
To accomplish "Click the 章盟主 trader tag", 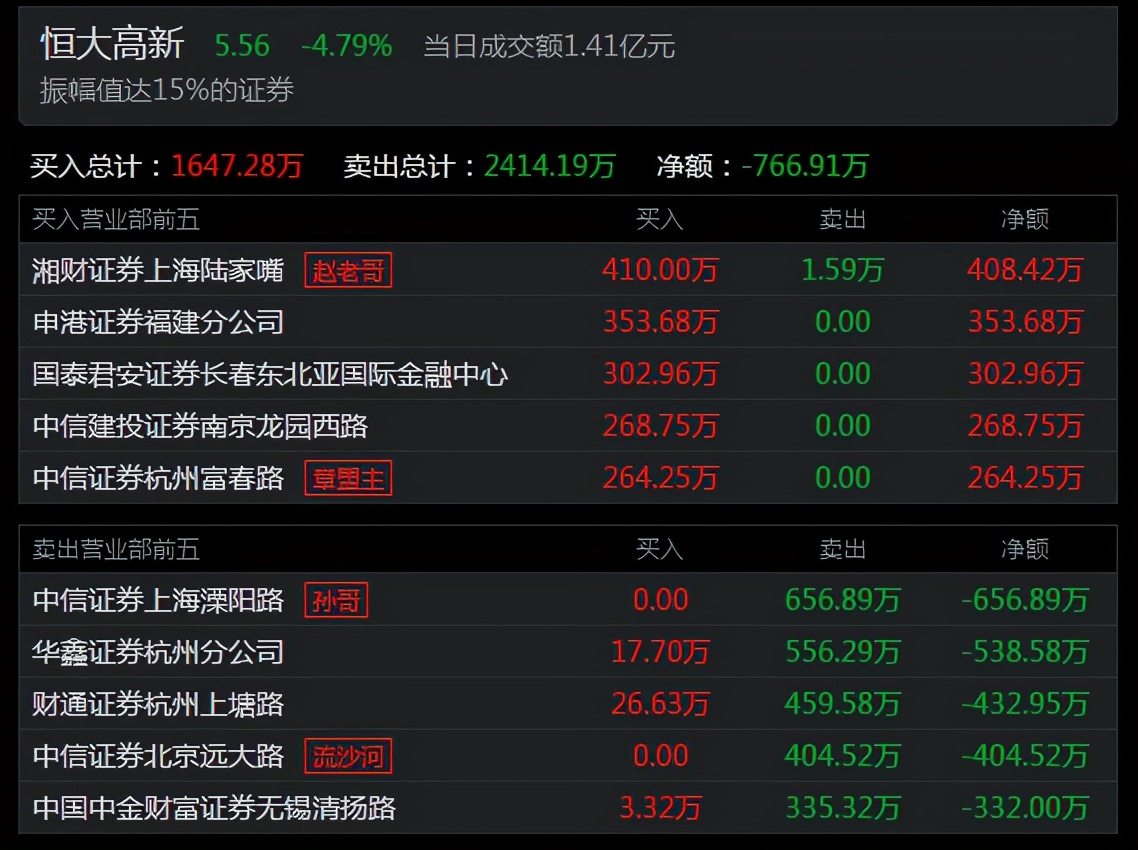I will point(348,478).
